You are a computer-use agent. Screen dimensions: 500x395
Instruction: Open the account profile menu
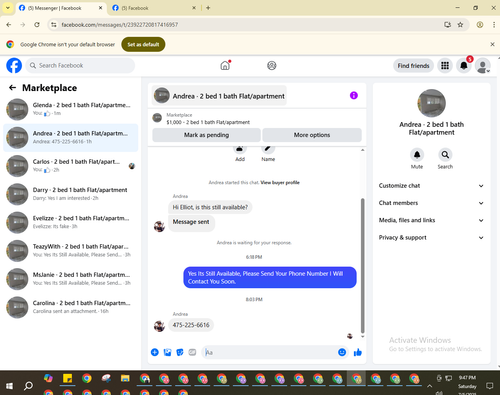(482, 66)
